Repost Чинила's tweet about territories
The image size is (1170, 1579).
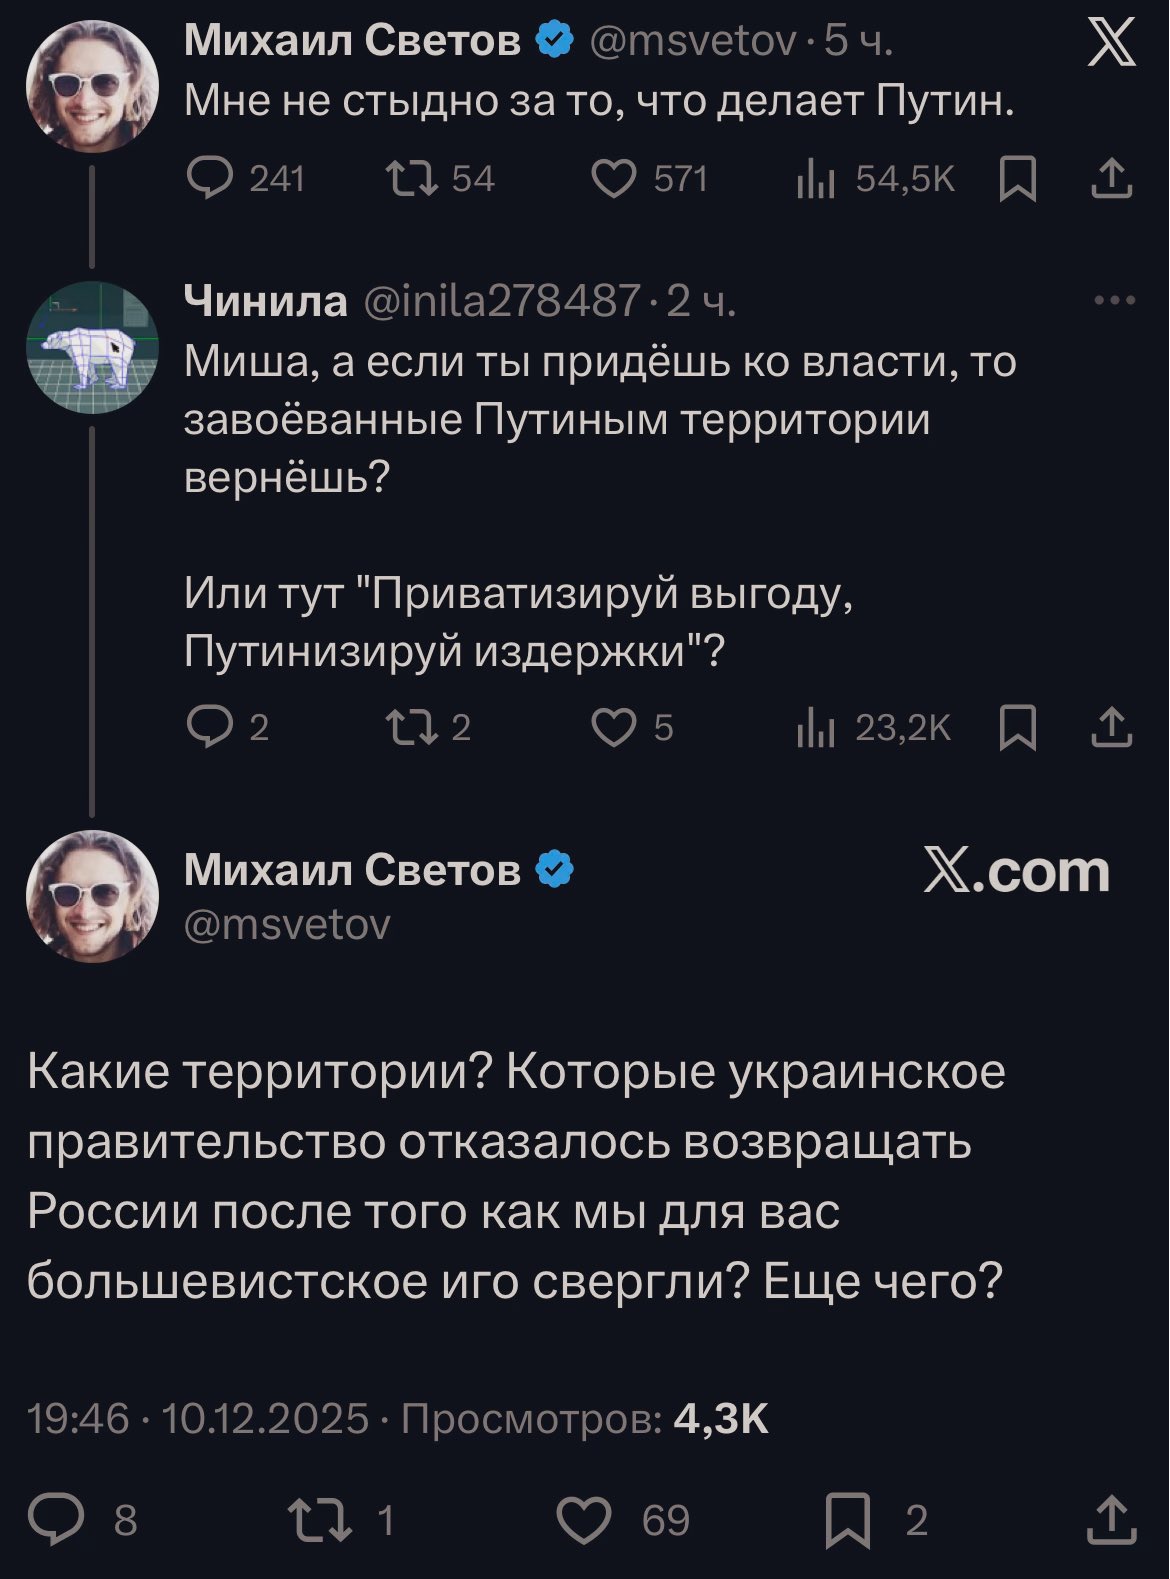(x=411, y=728)
